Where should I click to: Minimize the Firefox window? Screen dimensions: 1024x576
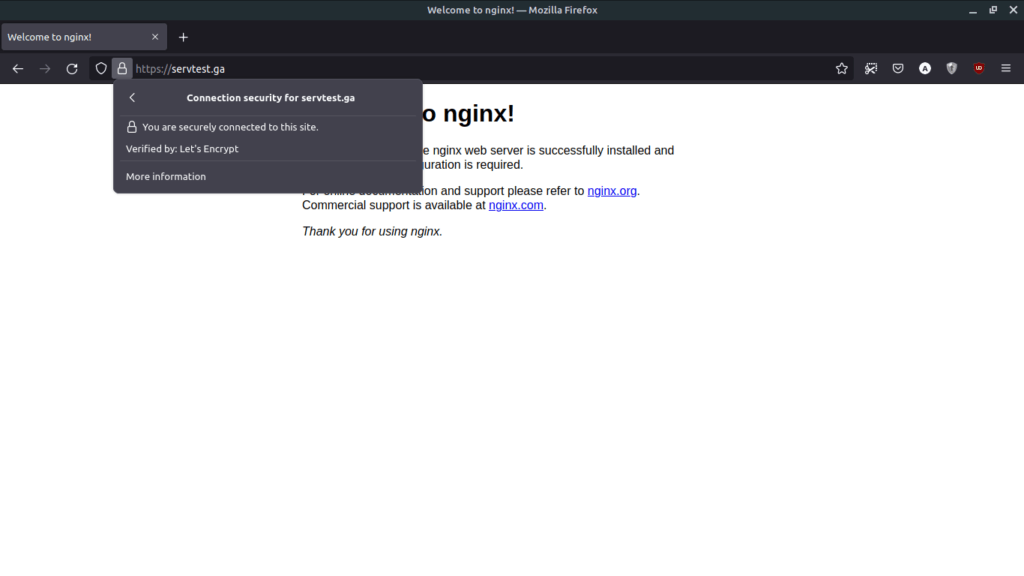click(973, 10)
